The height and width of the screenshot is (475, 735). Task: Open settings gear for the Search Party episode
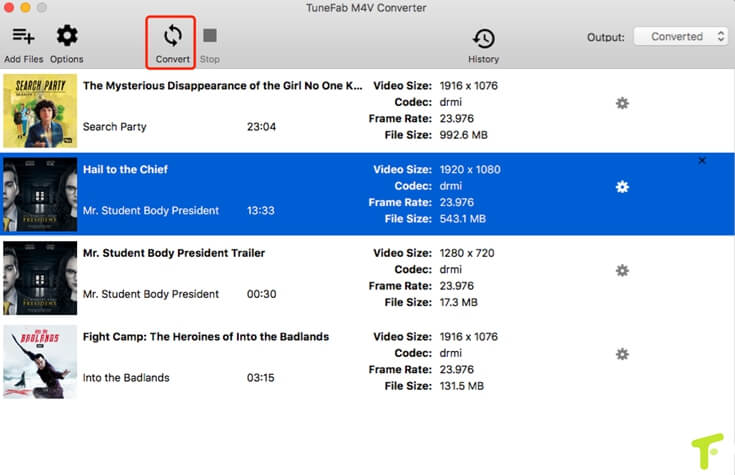pyautogui.click(x=622, y=103)
